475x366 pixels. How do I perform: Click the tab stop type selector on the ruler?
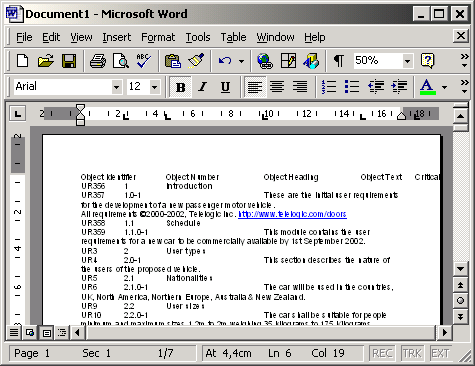pyautogui.click(x=17, y=114)
